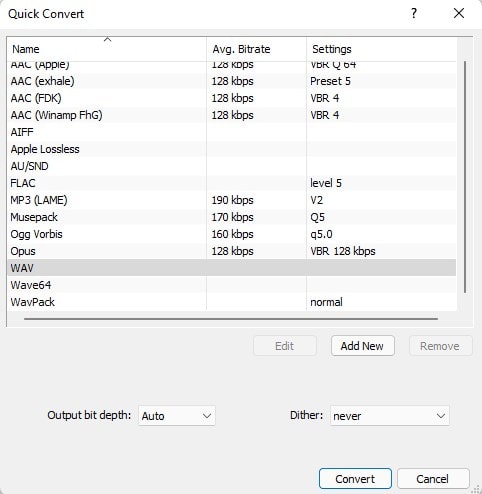Open the Dither dropdown
Viewport: 482px width, 494px height.
(x=390, y=416)
